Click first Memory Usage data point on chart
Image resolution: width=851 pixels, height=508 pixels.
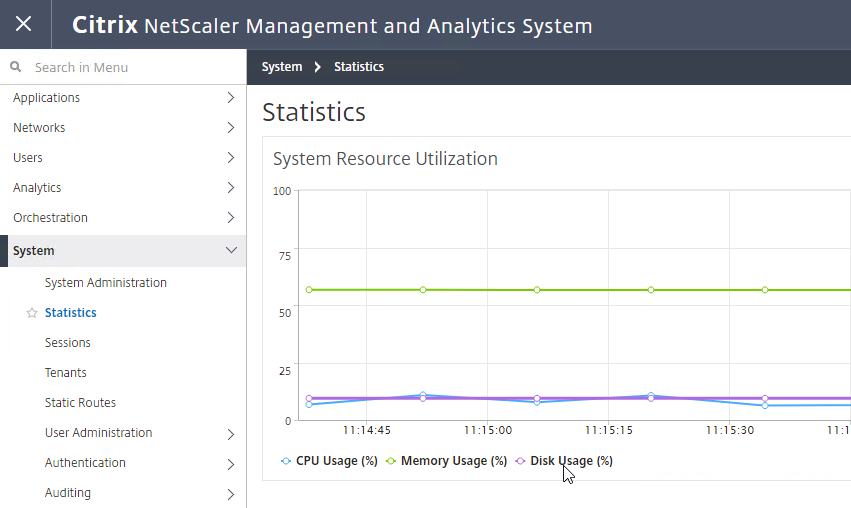(309, 290)
